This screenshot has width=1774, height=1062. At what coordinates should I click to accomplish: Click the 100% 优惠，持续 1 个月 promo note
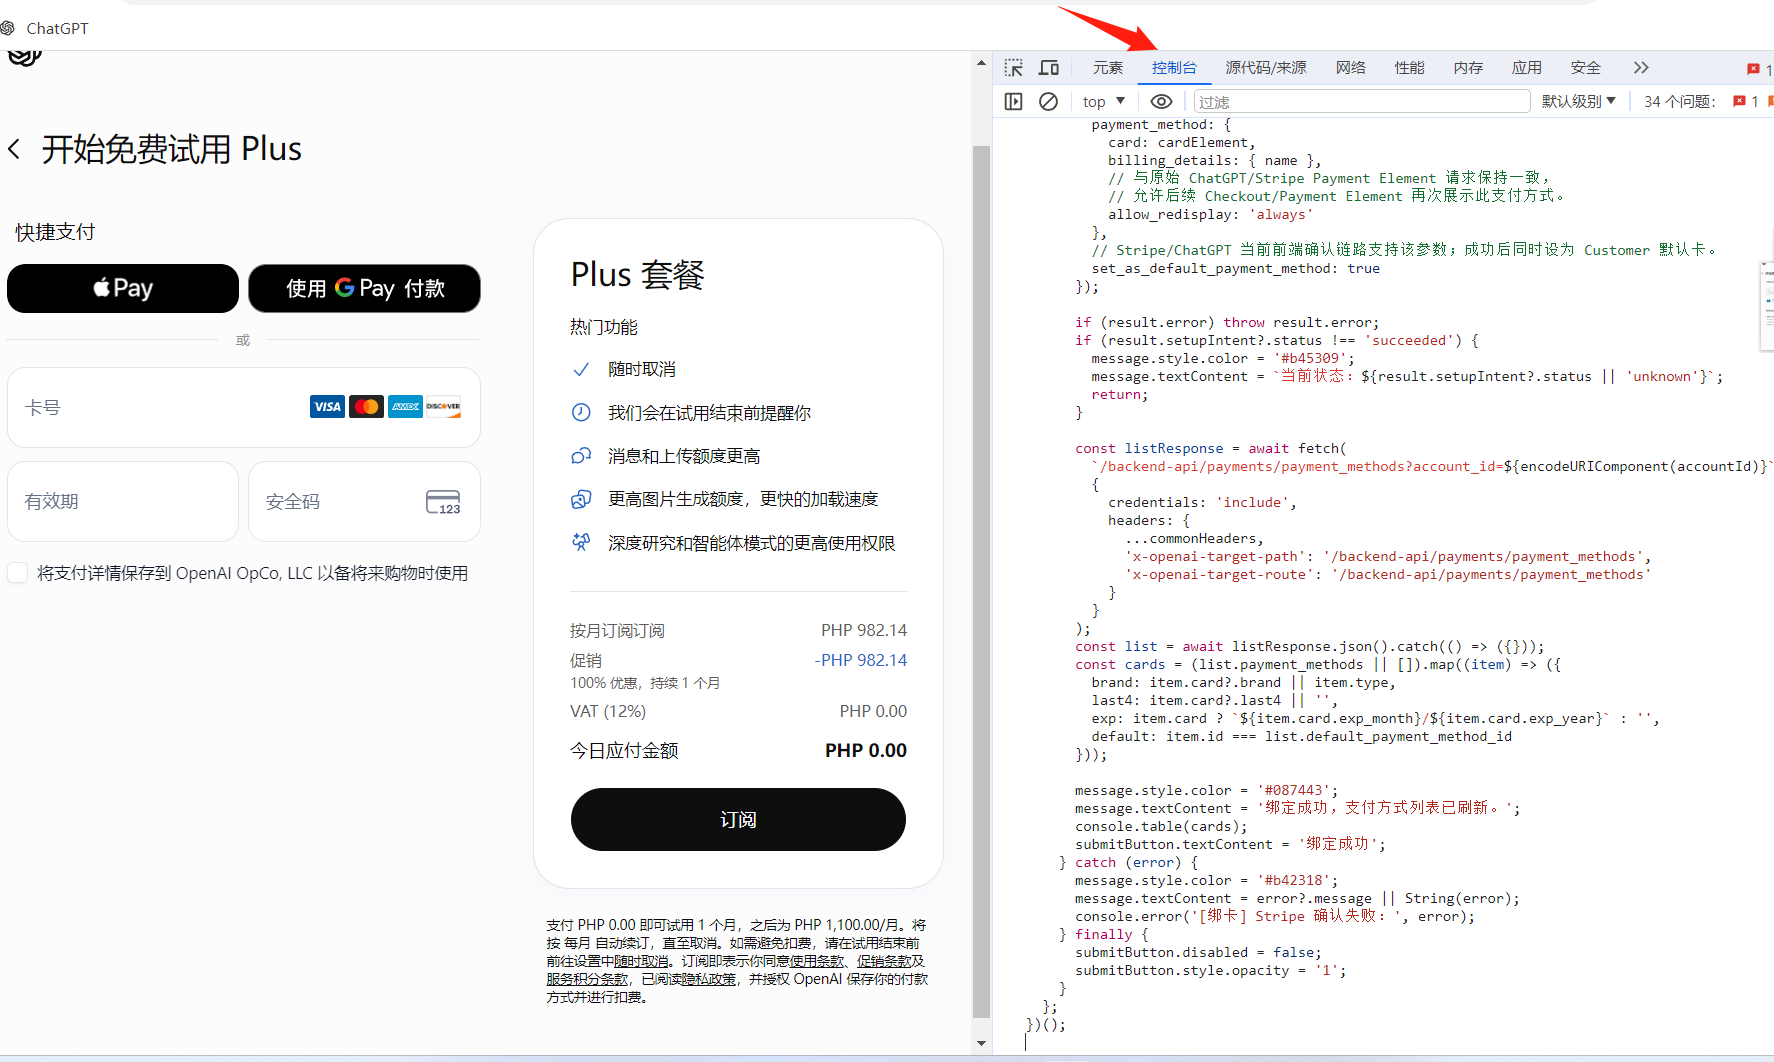(x=645, y=683)
